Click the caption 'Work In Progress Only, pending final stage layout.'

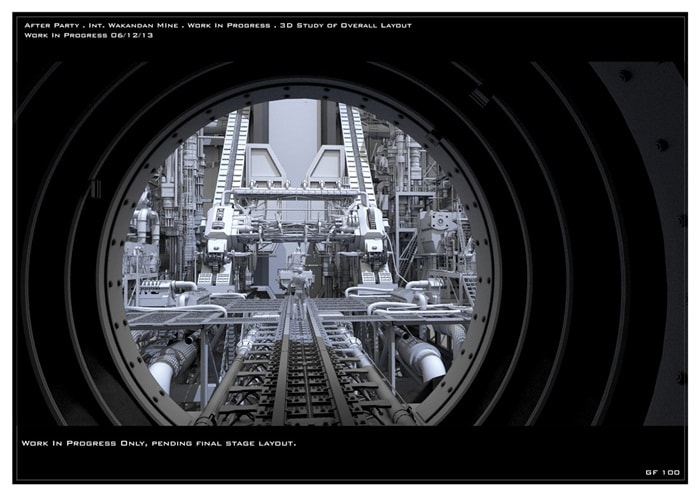click(x=158, y=443)
